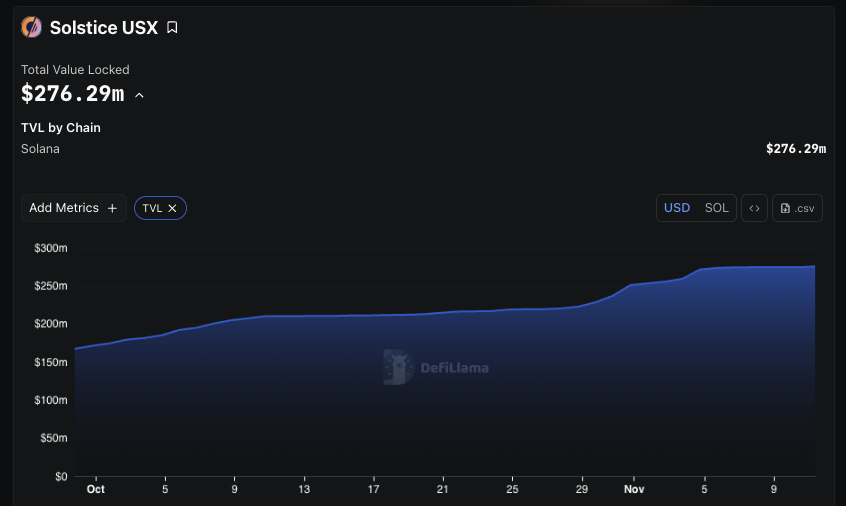Click the Solana $276.29m value
Screen dimensions: 846x506
pyautogui.click(x=796, y=149)
